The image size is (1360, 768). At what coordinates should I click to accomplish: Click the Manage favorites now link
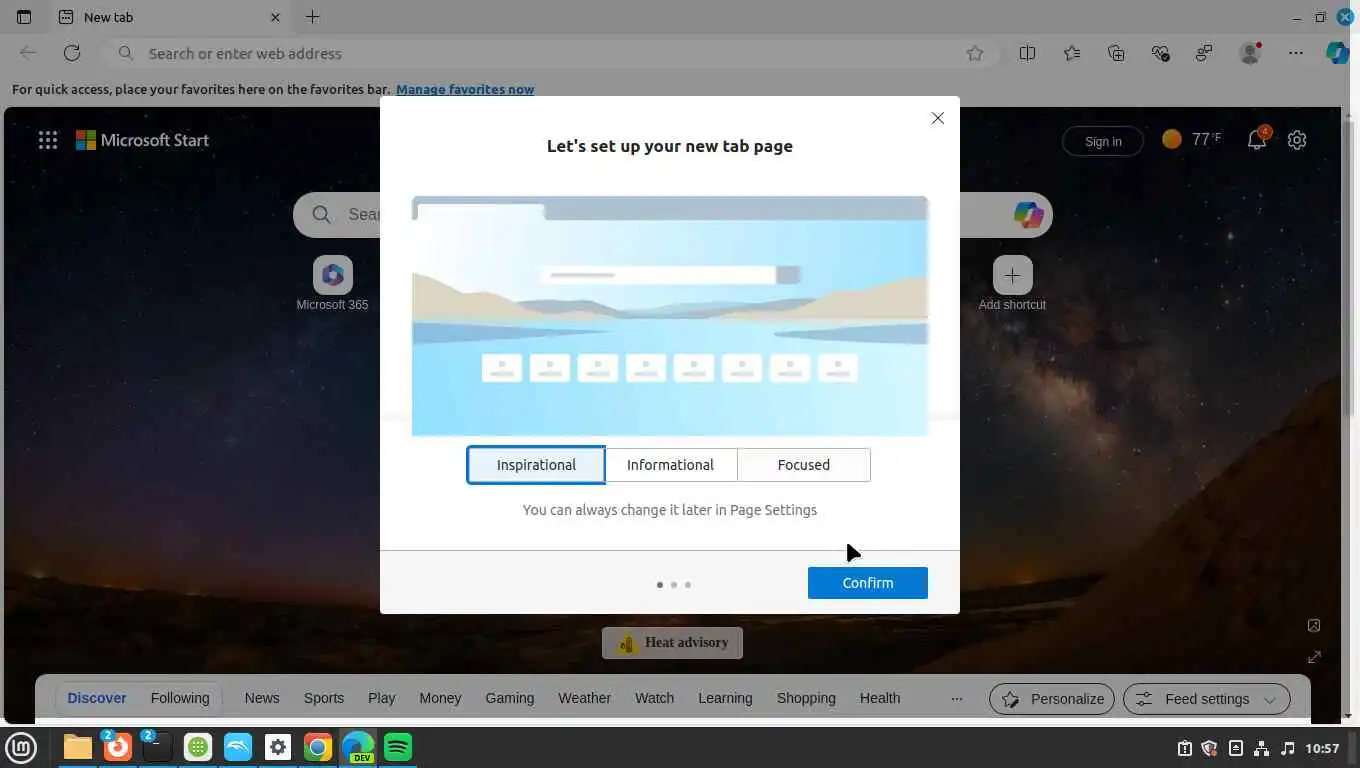click(465, 89)
